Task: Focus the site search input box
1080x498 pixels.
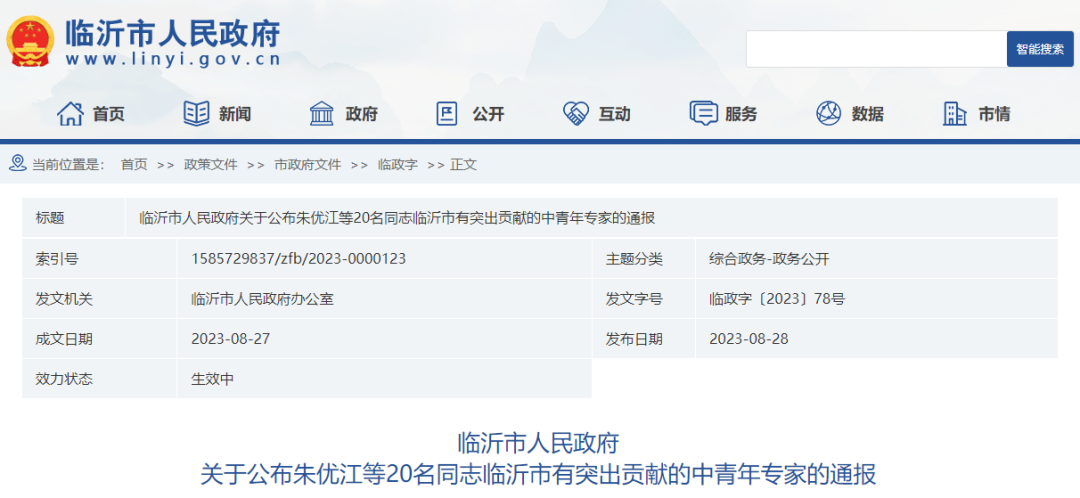Action: 876,49
